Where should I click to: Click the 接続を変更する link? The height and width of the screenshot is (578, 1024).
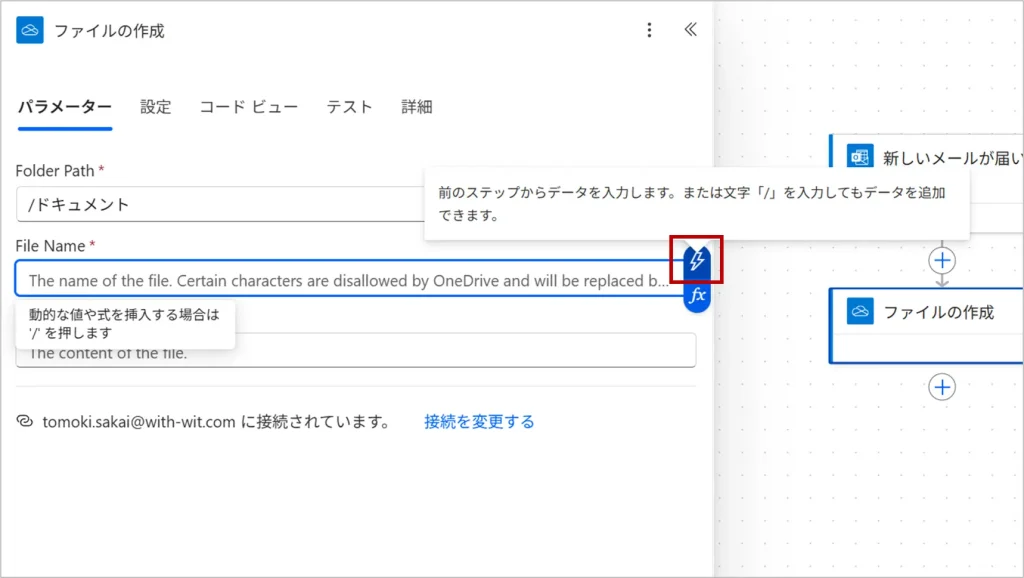click(x=479, y=422)
